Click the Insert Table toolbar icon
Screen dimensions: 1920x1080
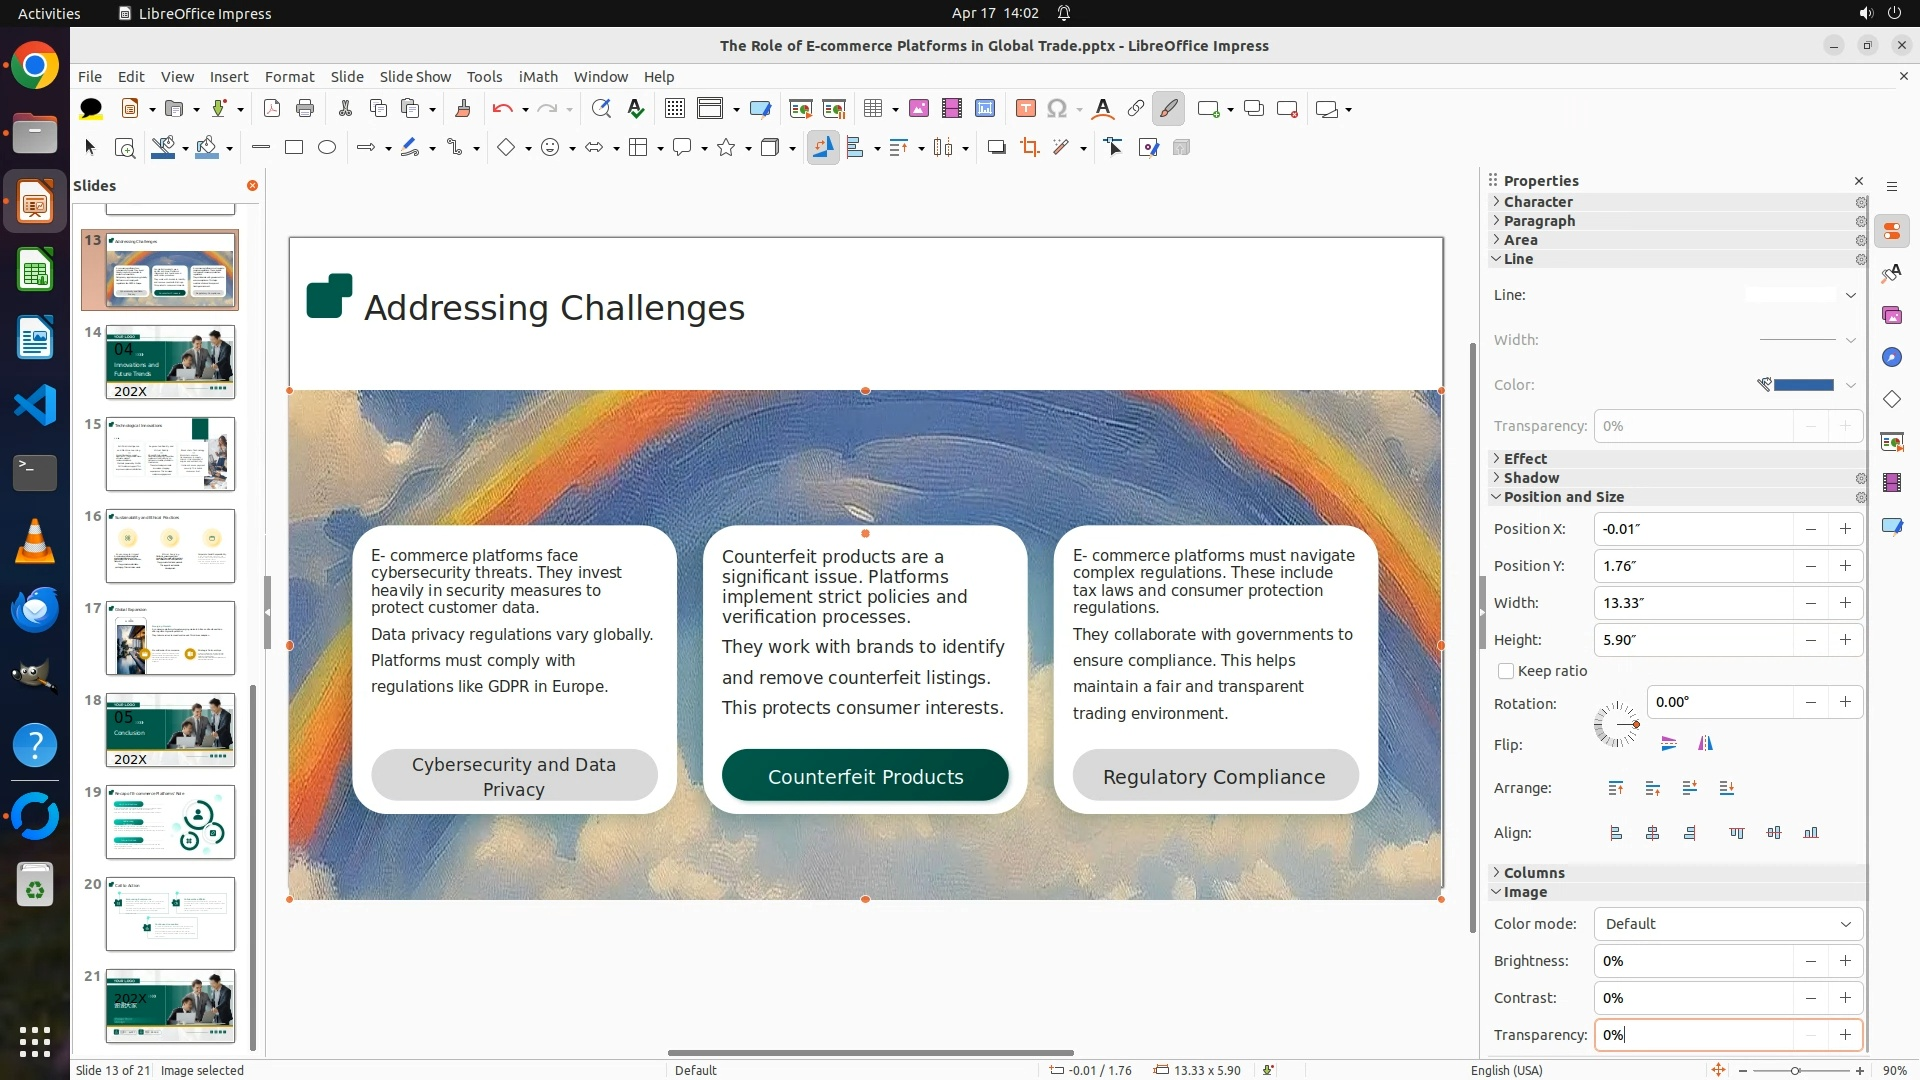coord(873,109)
